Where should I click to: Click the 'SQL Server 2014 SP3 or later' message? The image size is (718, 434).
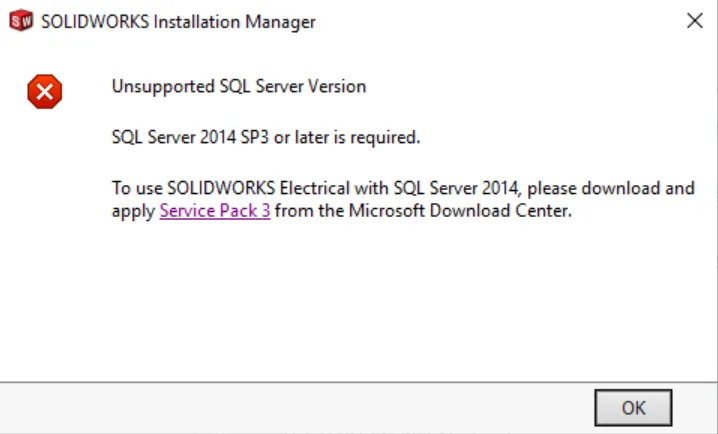266,137
